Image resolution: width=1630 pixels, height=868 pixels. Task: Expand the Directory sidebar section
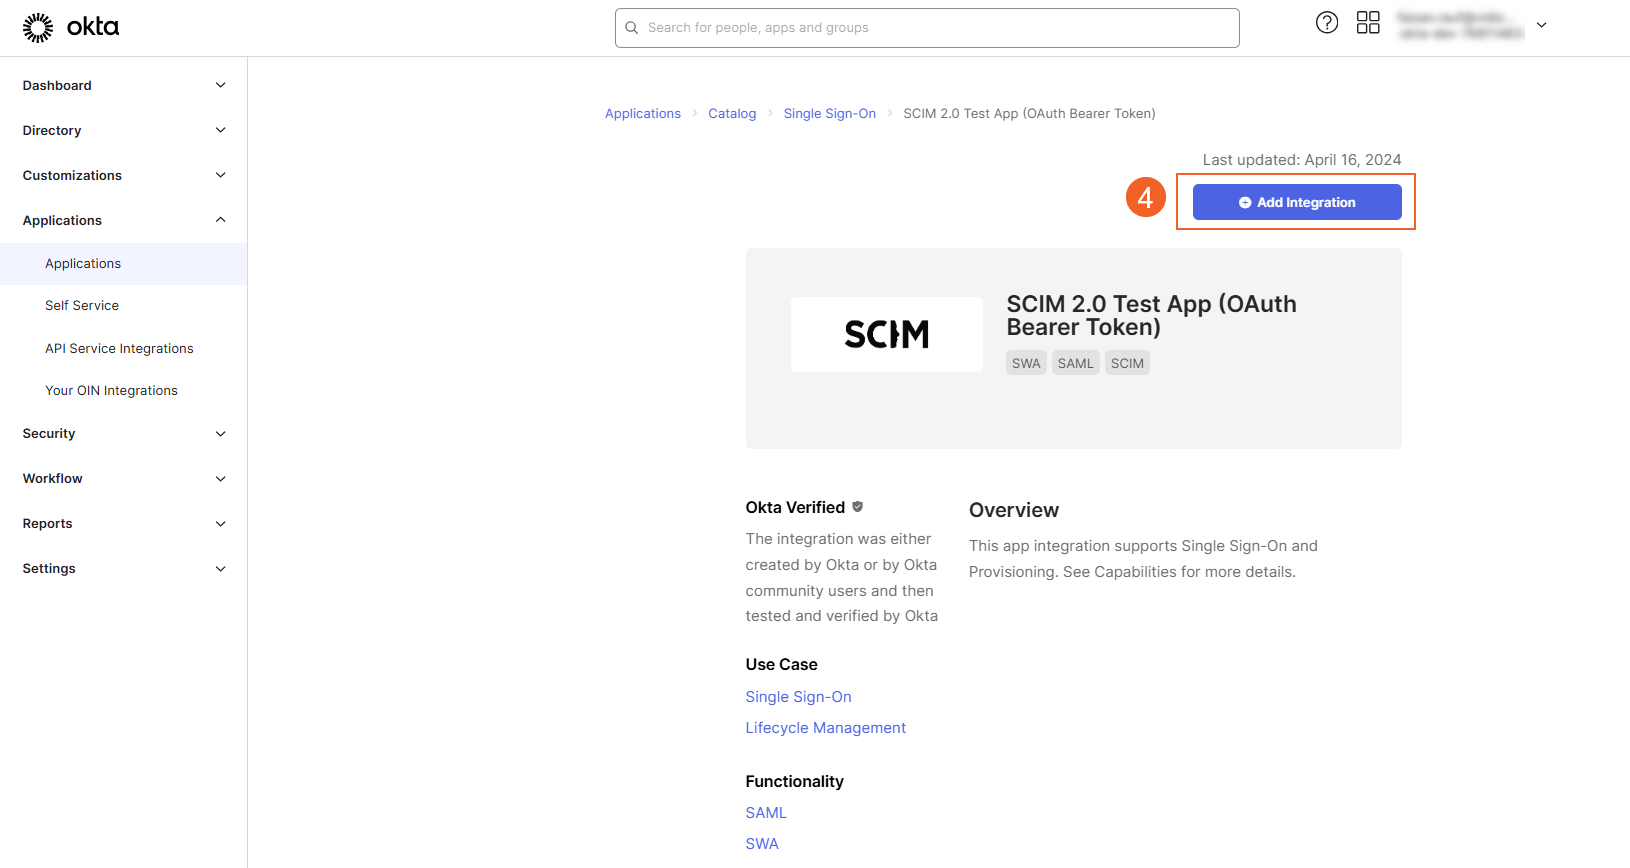(220, 131)
